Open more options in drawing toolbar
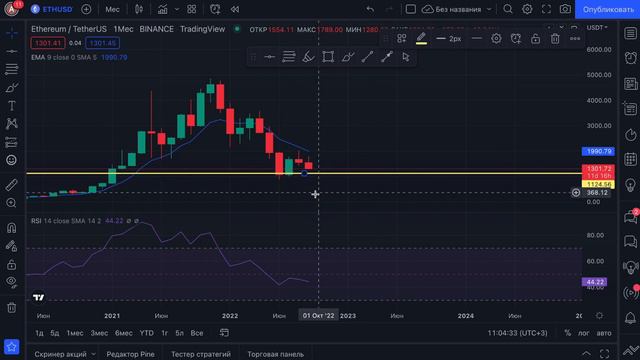Screen dimensions: 640x360 [575, 38]
